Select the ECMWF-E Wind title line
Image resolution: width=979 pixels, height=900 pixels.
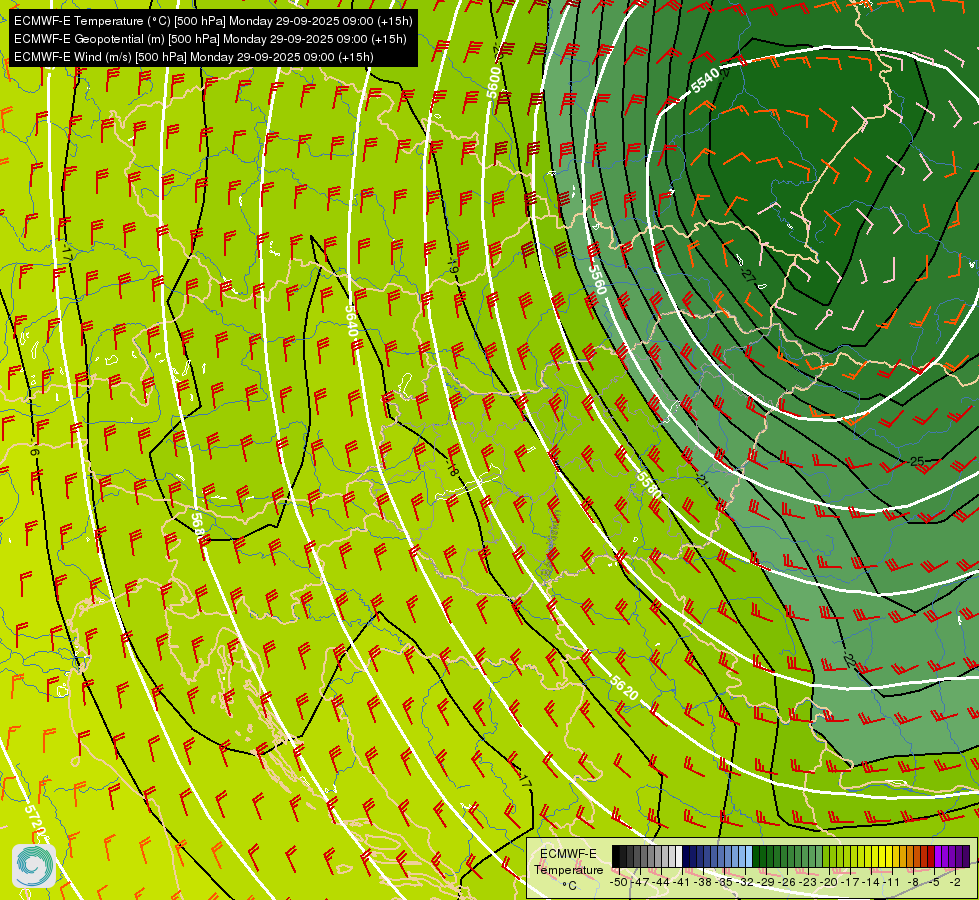tap(192, 56)
